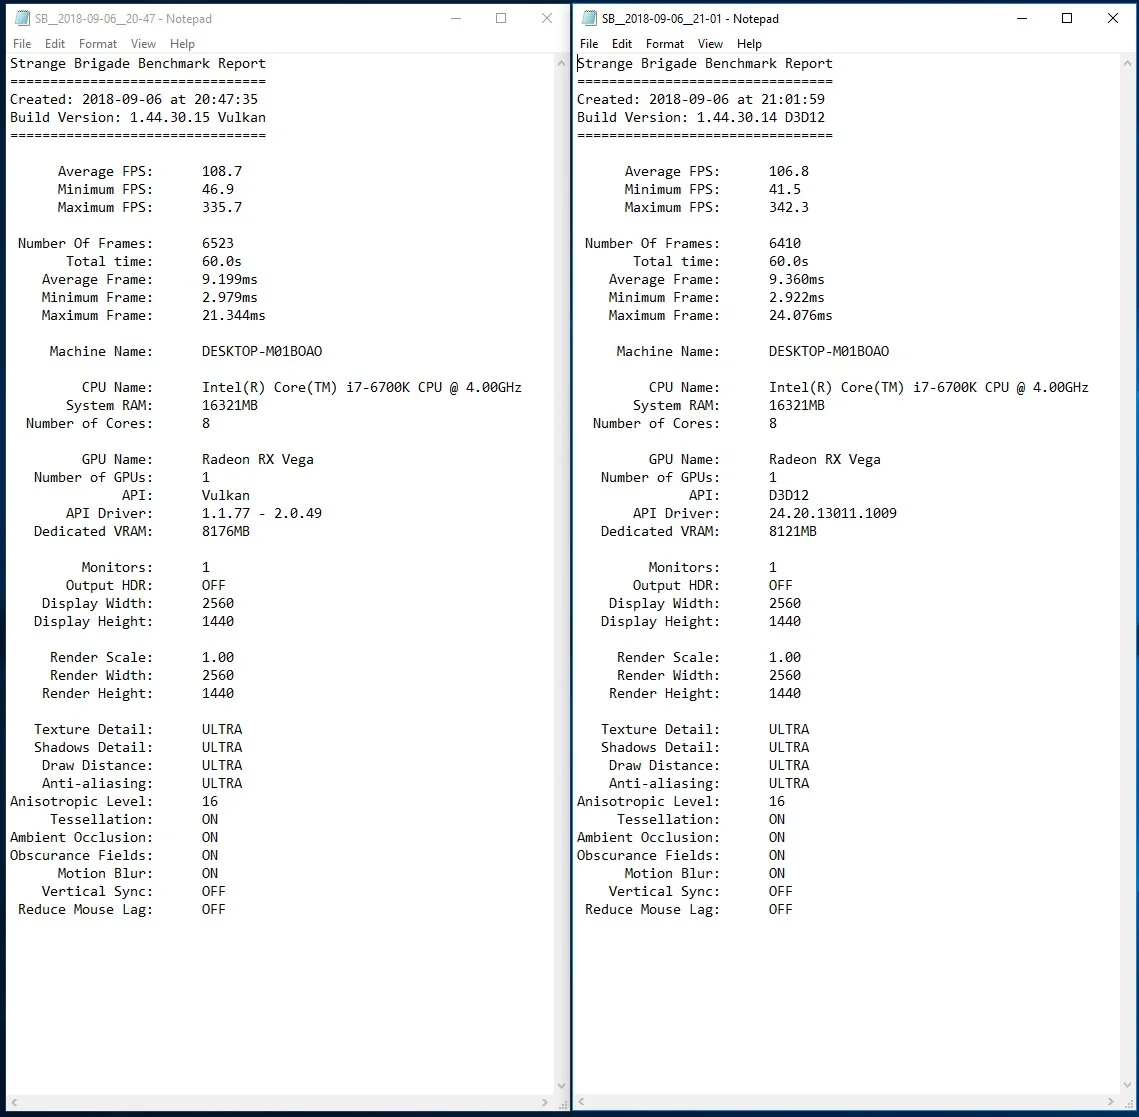The height and width of the screenshot is (1117, 1139).
Task: Click the Created timestamp 20:47:35 line
Action: point(134,99)
